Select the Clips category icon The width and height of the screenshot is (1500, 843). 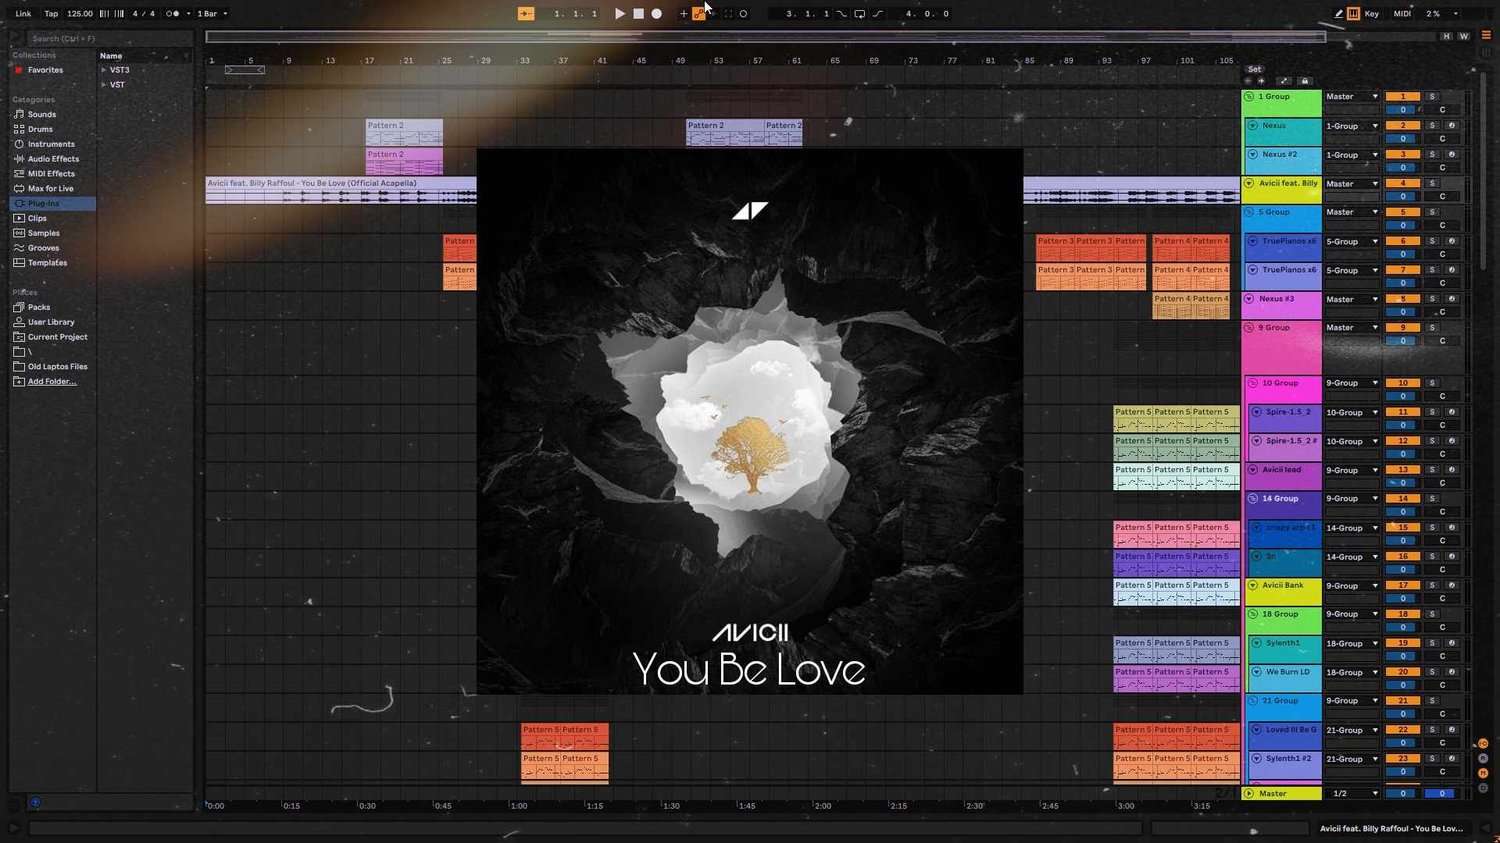(18, 218)
